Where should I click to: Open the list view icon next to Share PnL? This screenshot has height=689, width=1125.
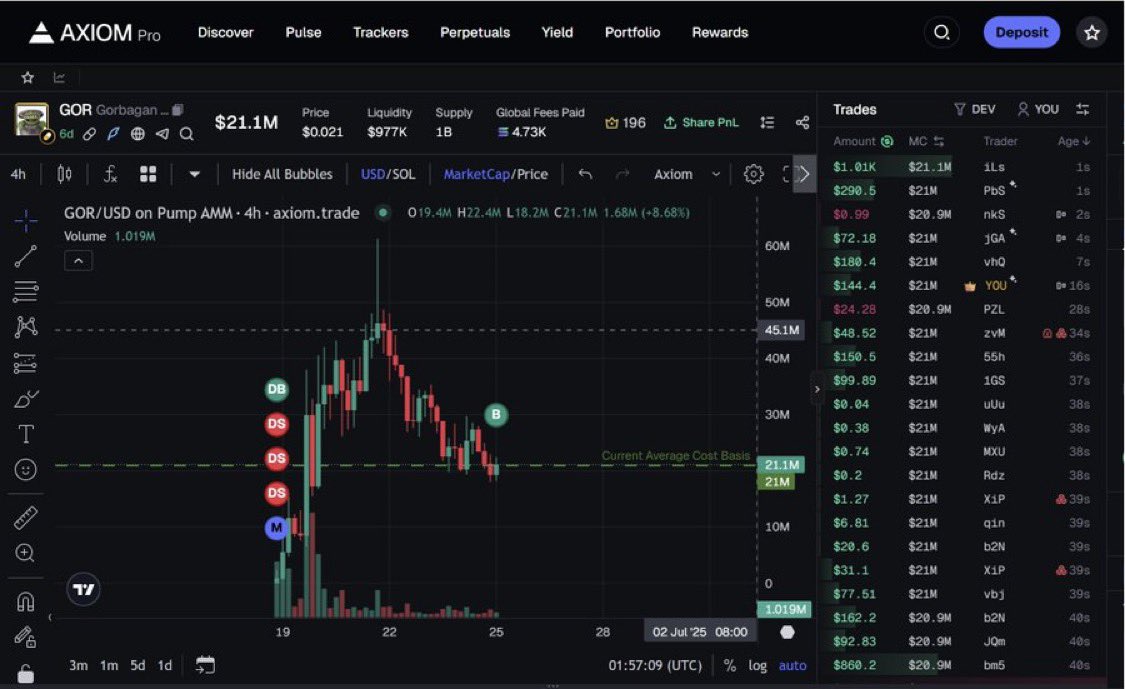767,123
